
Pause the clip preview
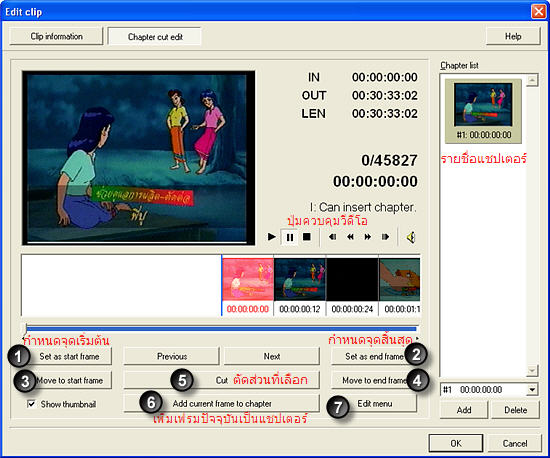(290, 237)
